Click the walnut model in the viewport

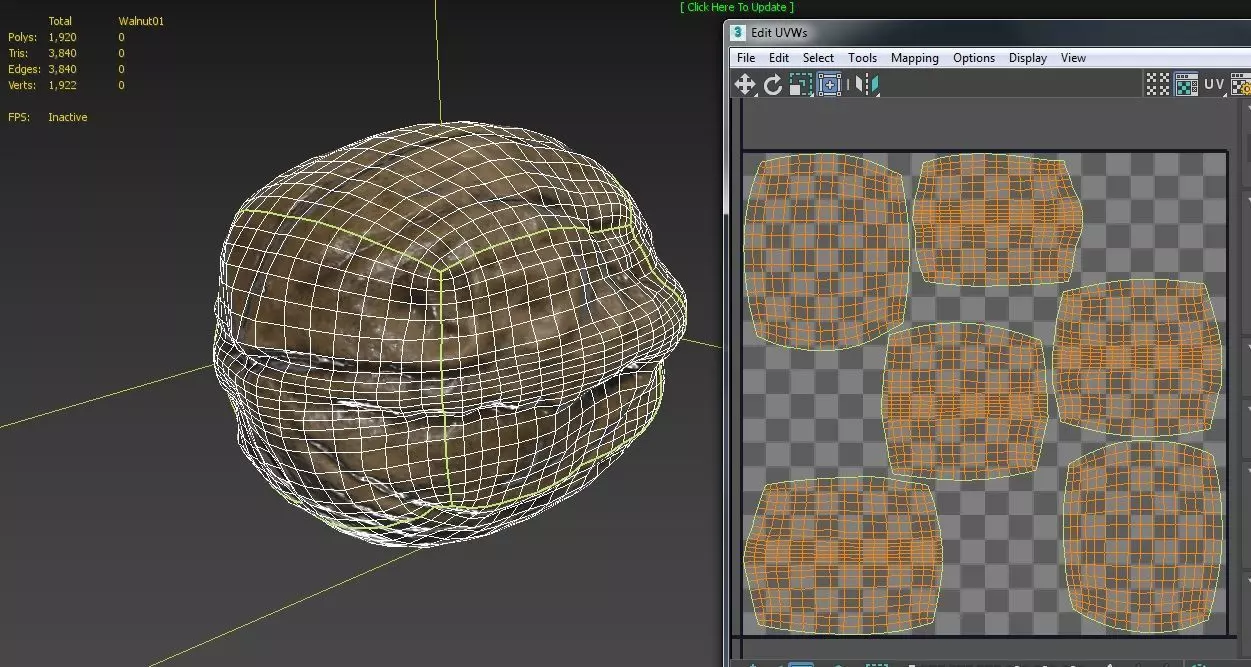coord(449,336)
